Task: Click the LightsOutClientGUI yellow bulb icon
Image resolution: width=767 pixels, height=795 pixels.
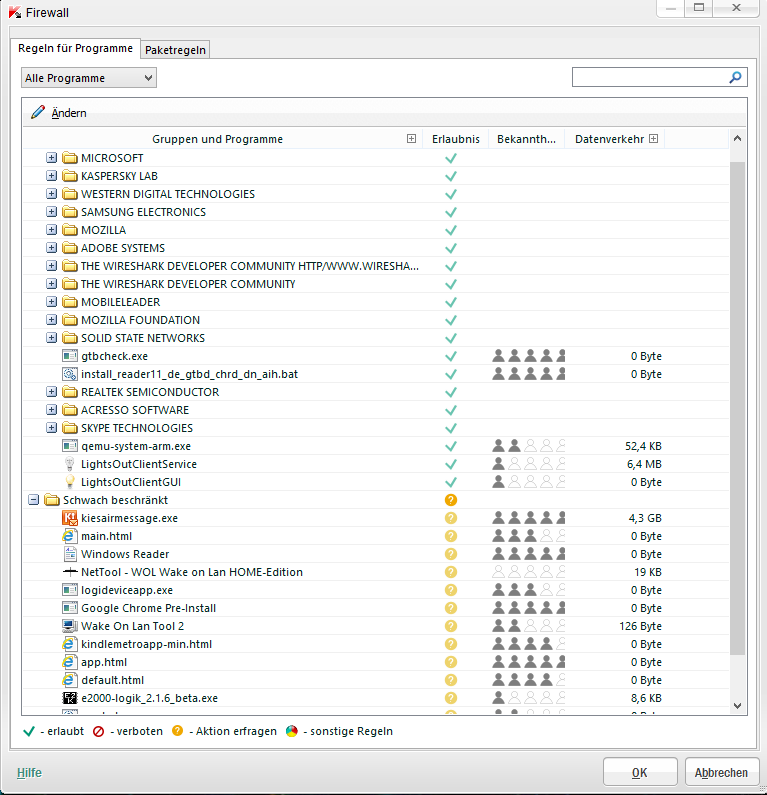Action: pyautogui.click(x=69, y=482)
